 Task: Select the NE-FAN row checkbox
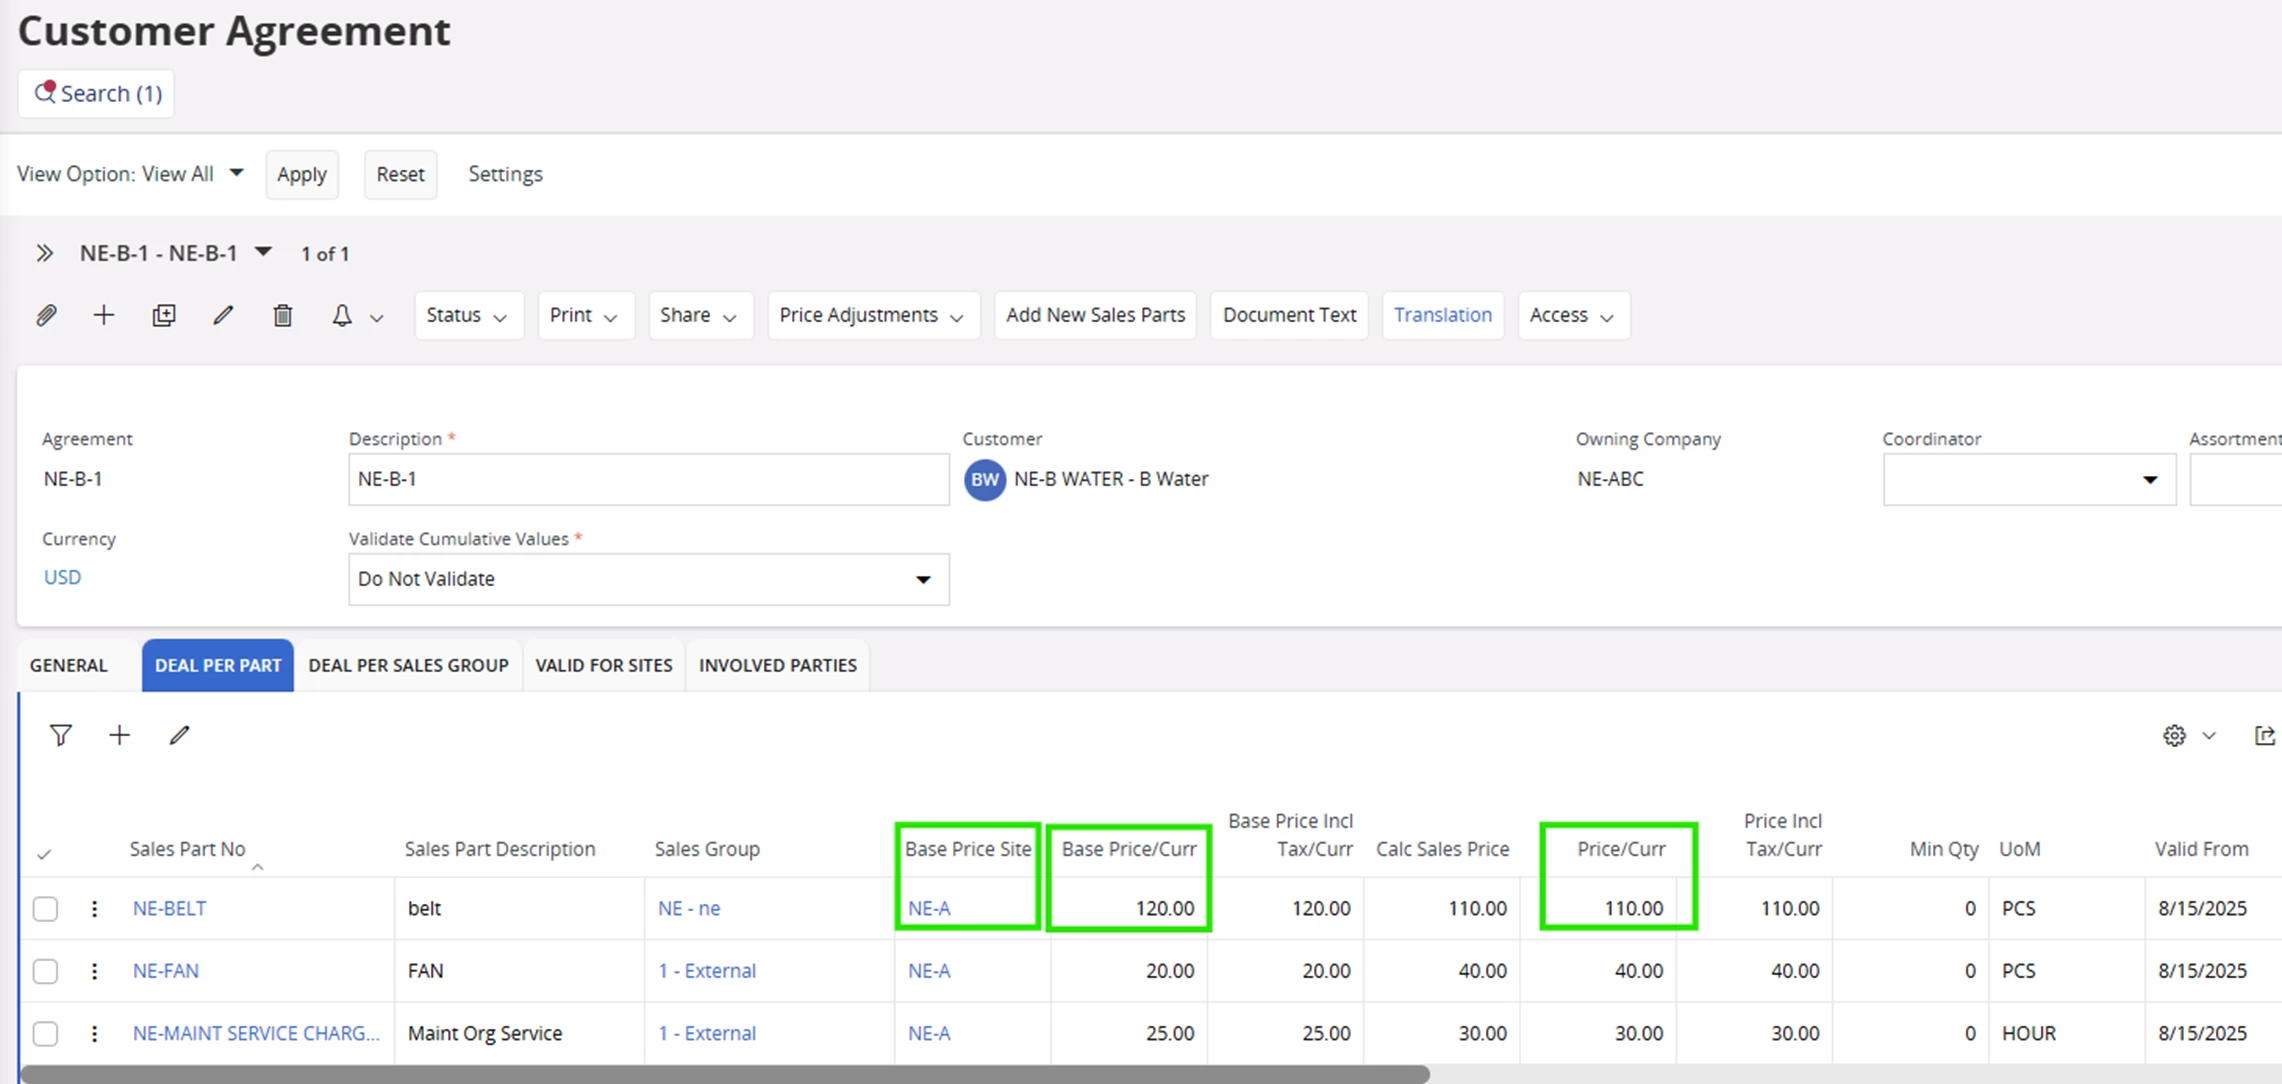click(x=45, y=971)
